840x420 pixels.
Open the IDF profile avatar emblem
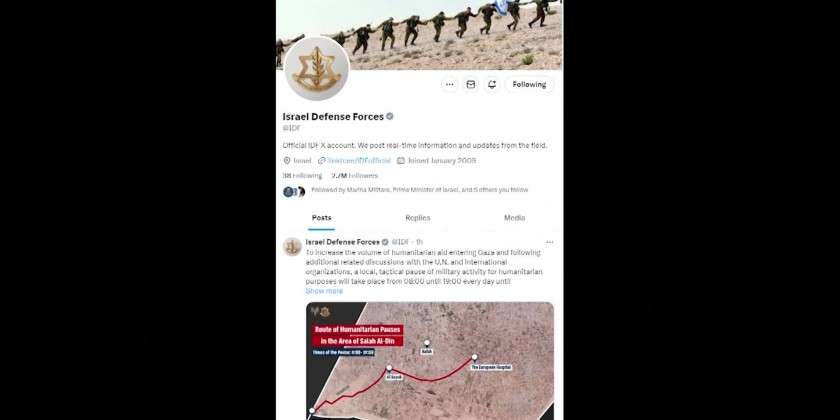(x=316, y=69)
